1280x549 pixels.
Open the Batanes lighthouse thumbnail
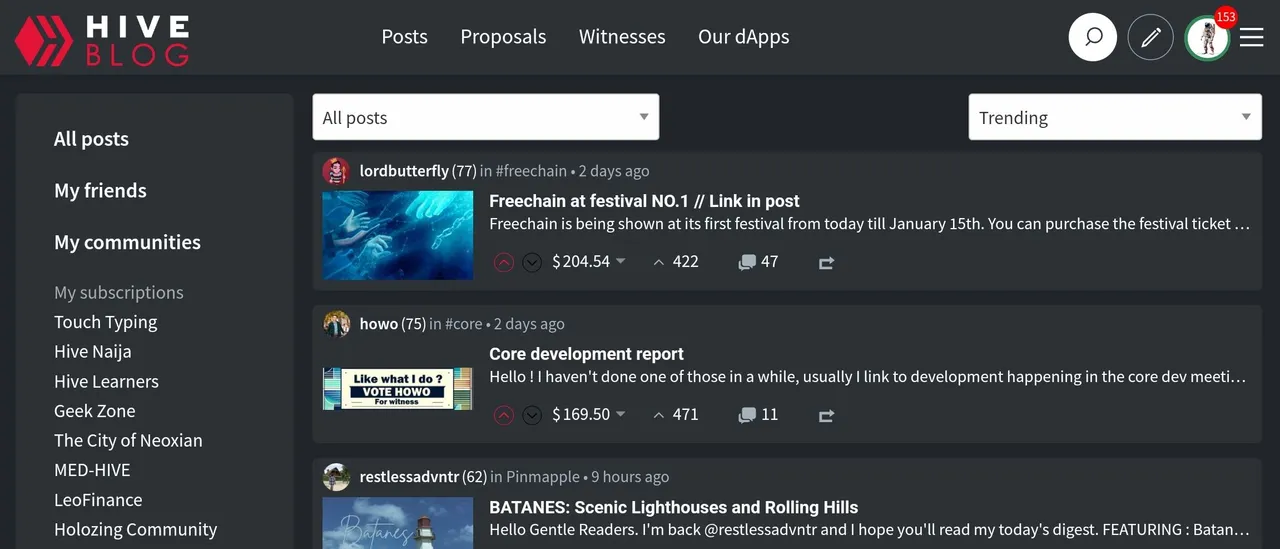coord(398,522)
